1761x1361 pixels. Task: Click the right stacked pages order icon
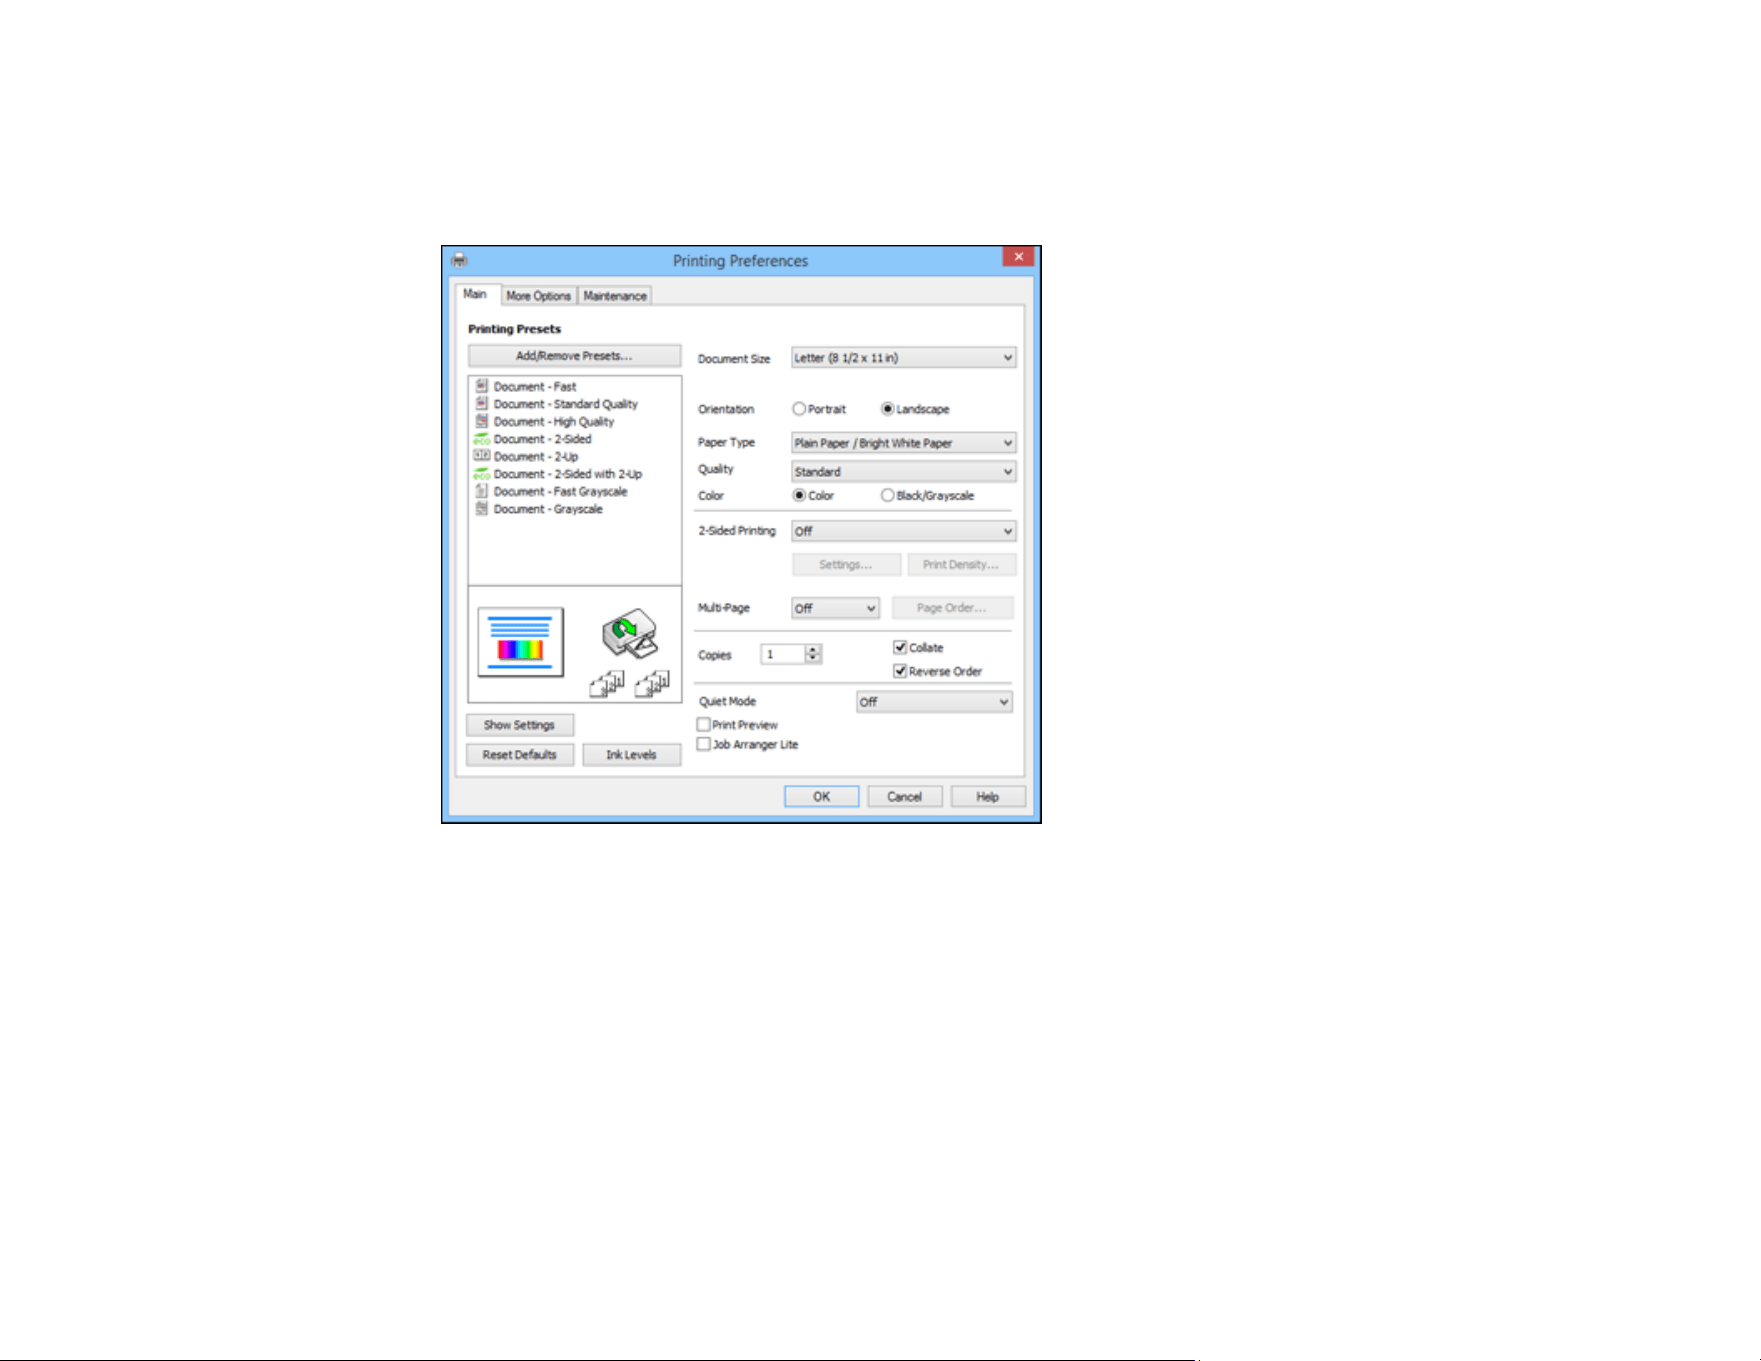[x=652, y=684]
